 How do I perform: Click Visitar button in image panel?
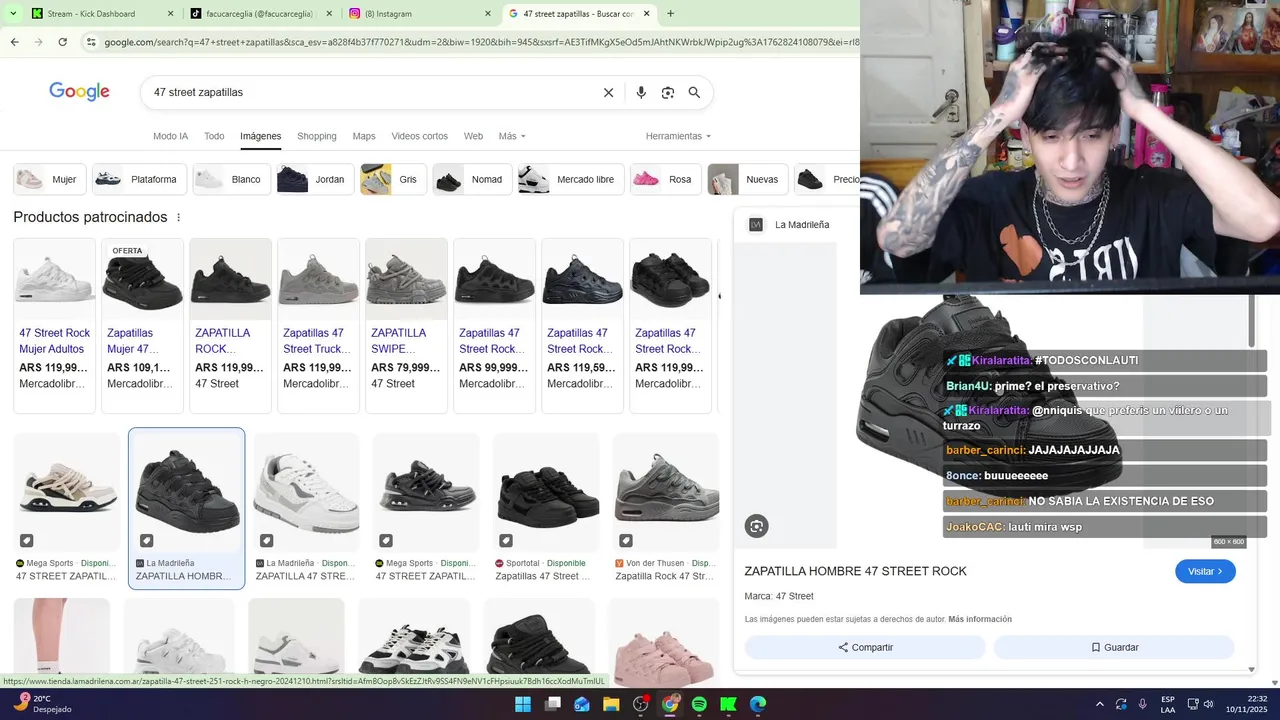(x=1205, y=571)
